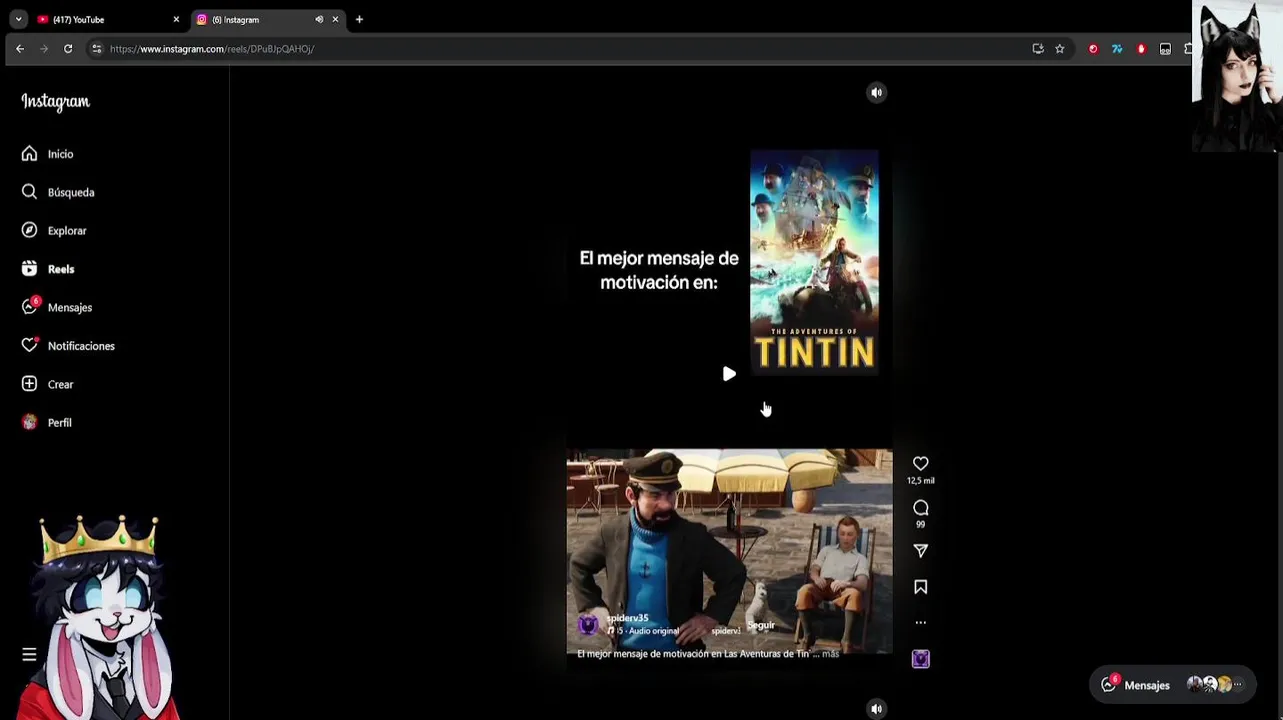Open the tab search dropdown arrow
This screenshot has width=1283, height=720.
tap(18, 19)
